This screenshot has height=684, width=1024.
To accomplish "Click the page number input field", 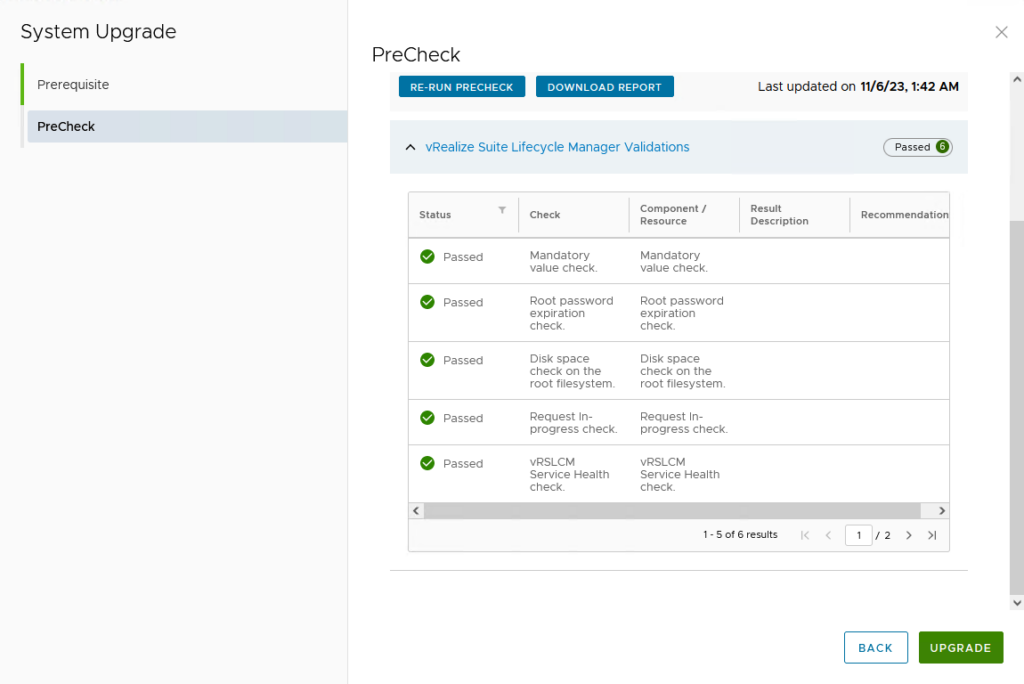I will pos(858,535).
